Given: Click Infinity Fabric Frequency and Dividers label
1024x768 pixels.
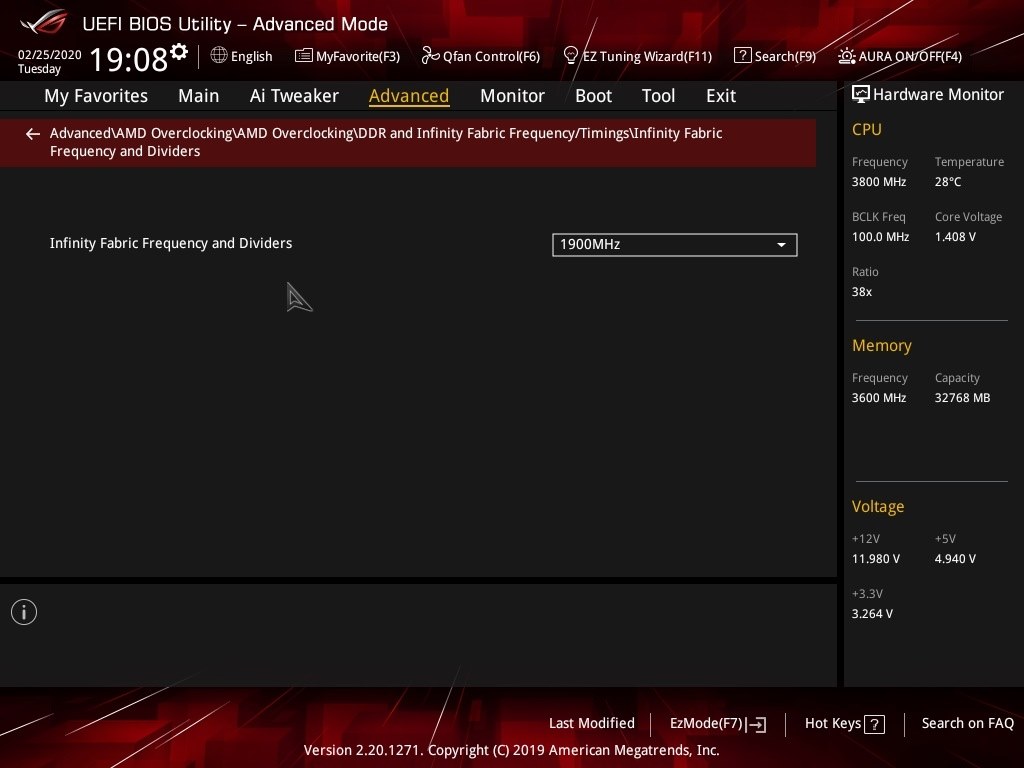Looking at the screenshot, I should click(171, 243).
